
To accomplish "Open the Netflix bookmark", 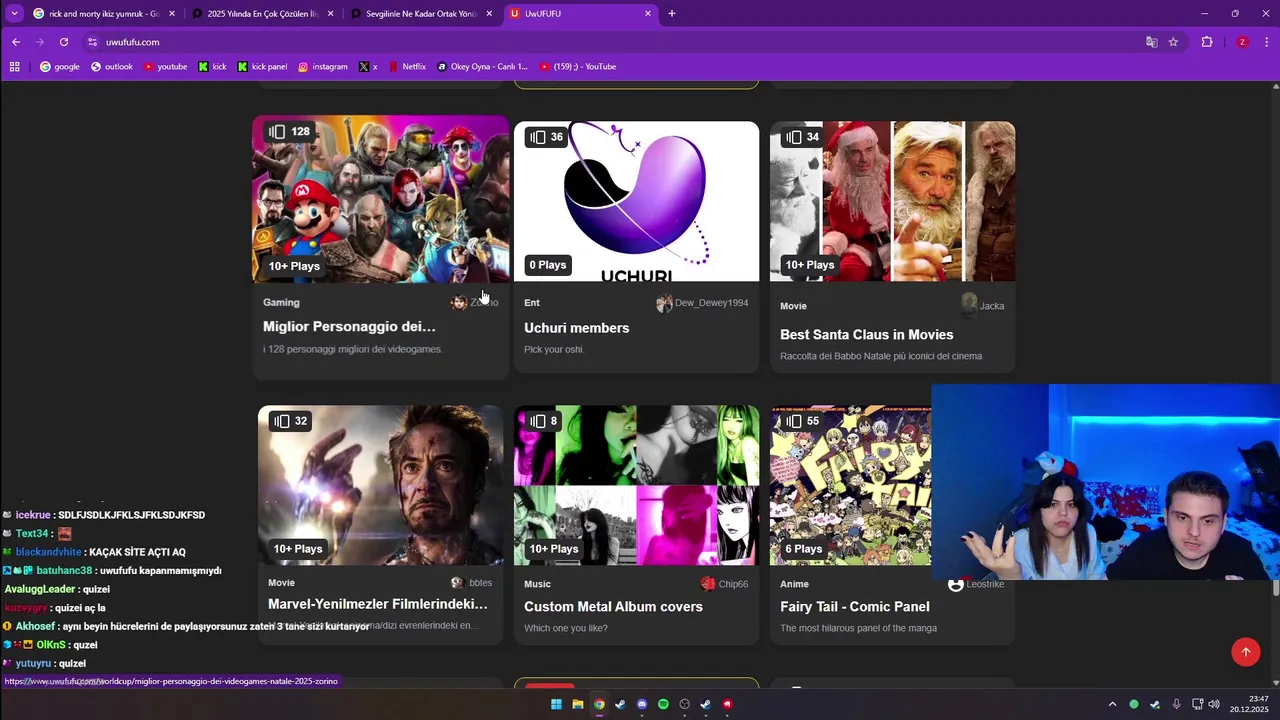I will click(x=407, y=67).
